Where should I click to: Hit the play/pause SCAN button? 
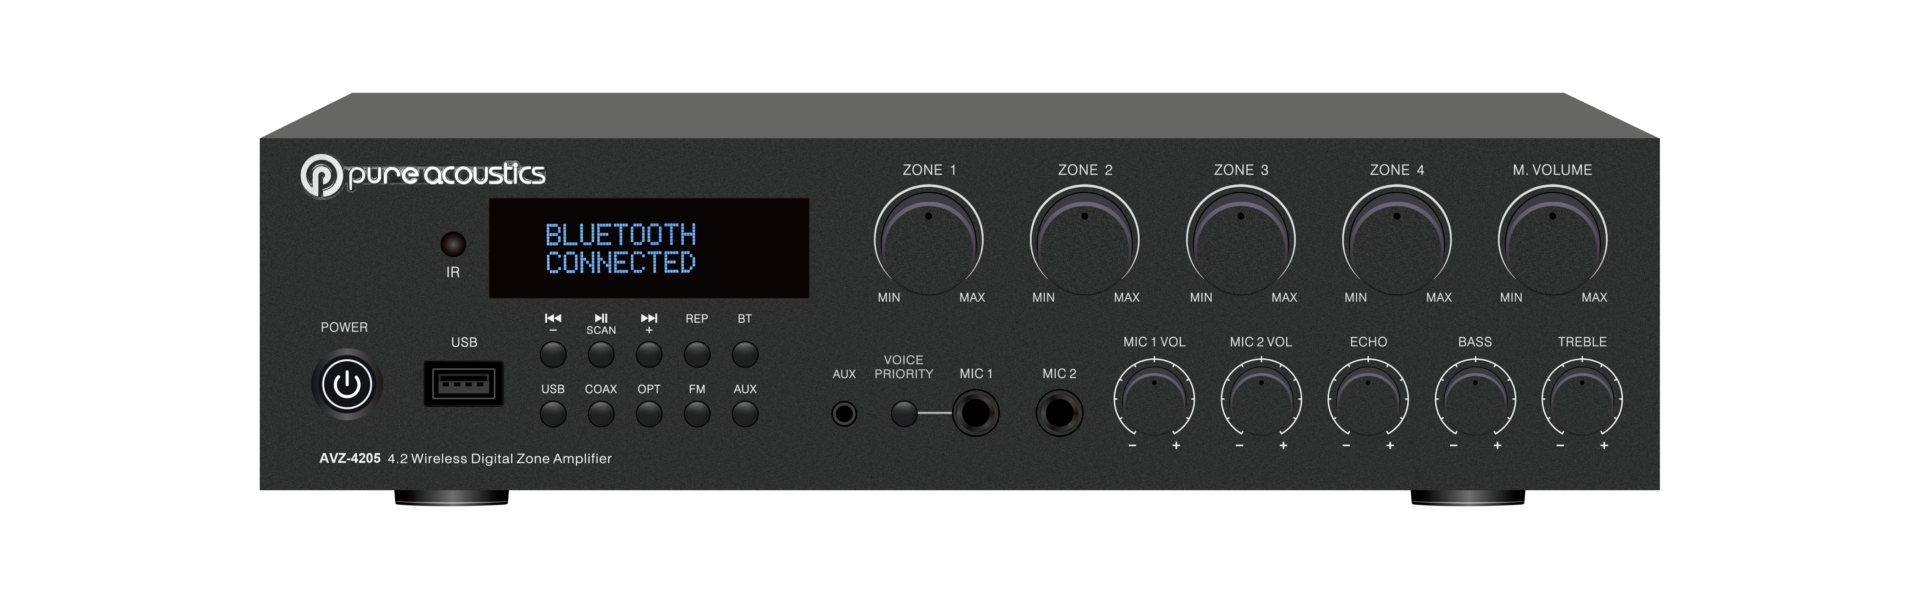coord(601,354)
